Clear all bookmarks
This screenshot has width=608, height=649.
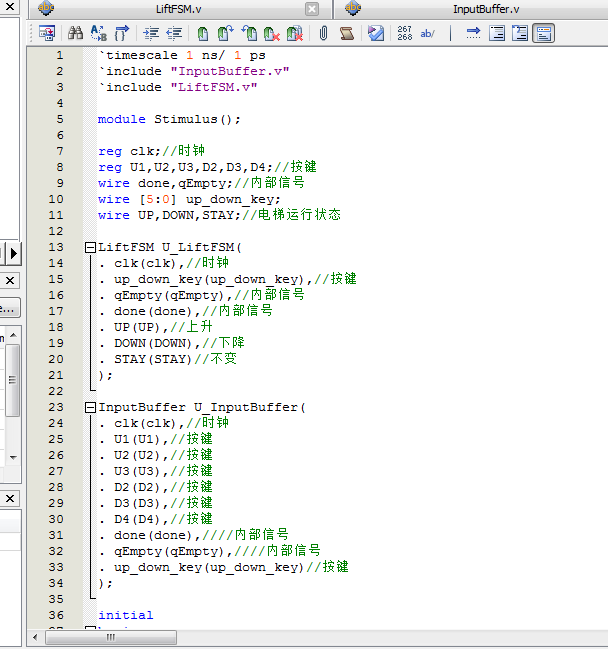tap(295, 33)
